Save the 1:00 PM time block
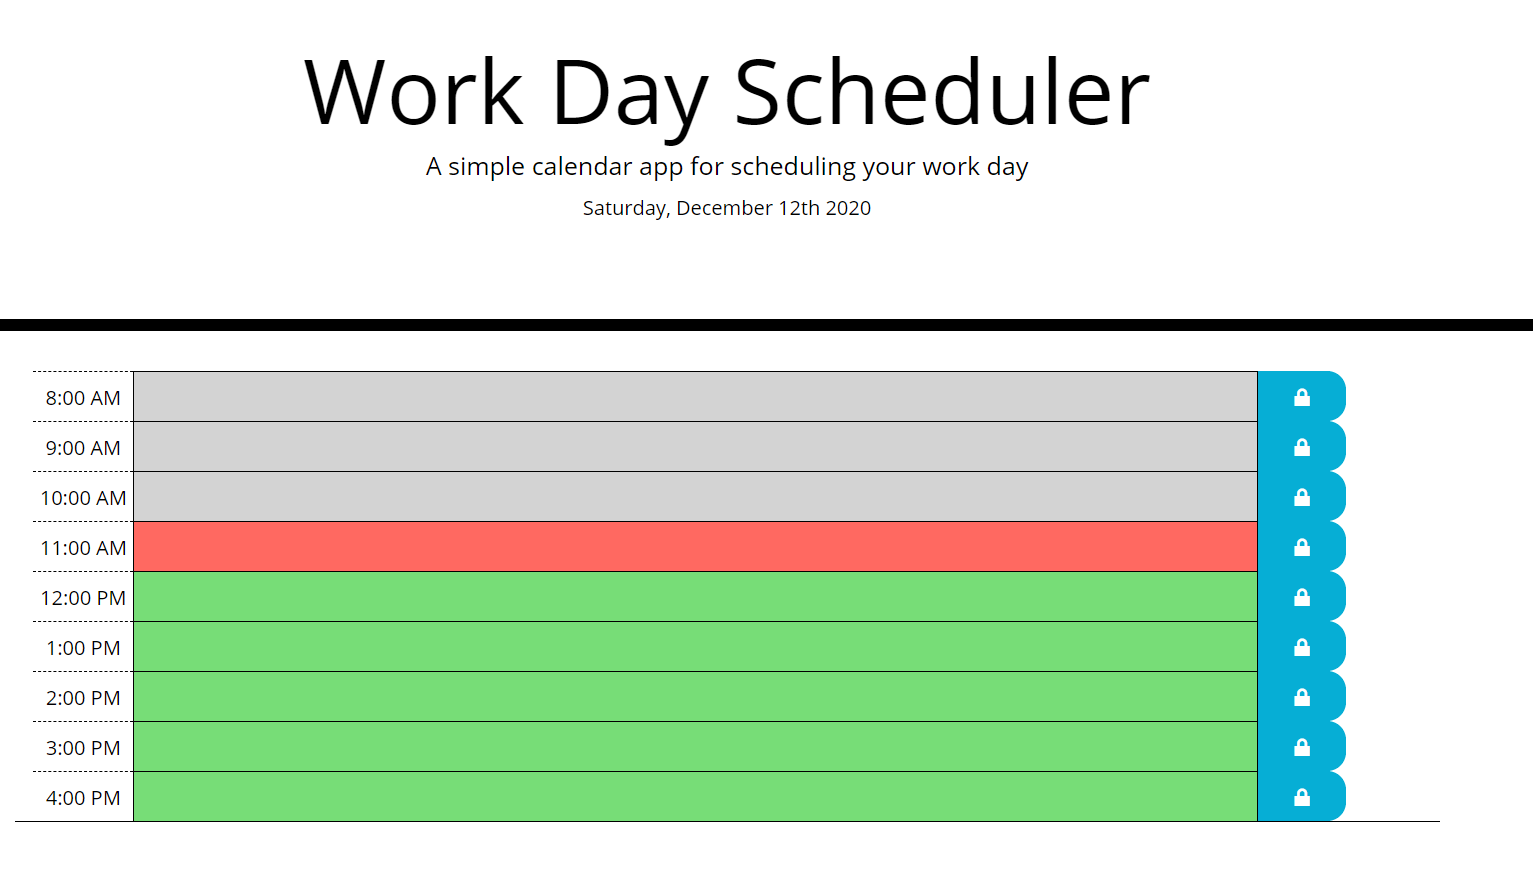 point(1301,646)
